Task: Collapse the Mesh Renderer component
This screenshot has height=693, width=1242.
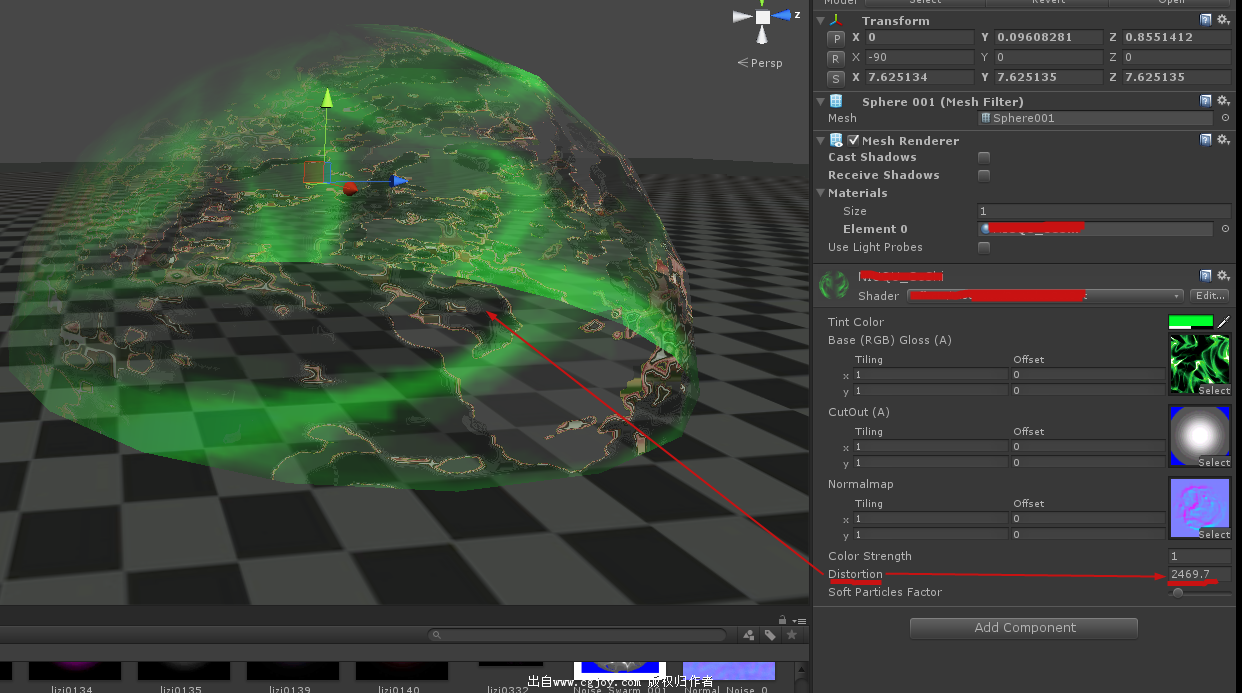Action: click(x=821, y=140)
